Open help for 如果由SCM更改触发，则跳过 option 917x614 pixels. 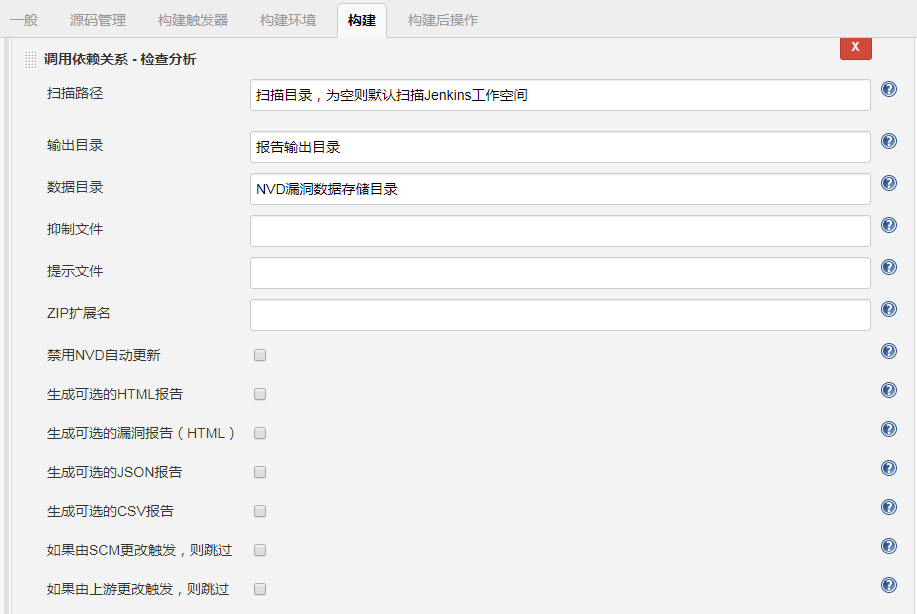click(888, 546)
